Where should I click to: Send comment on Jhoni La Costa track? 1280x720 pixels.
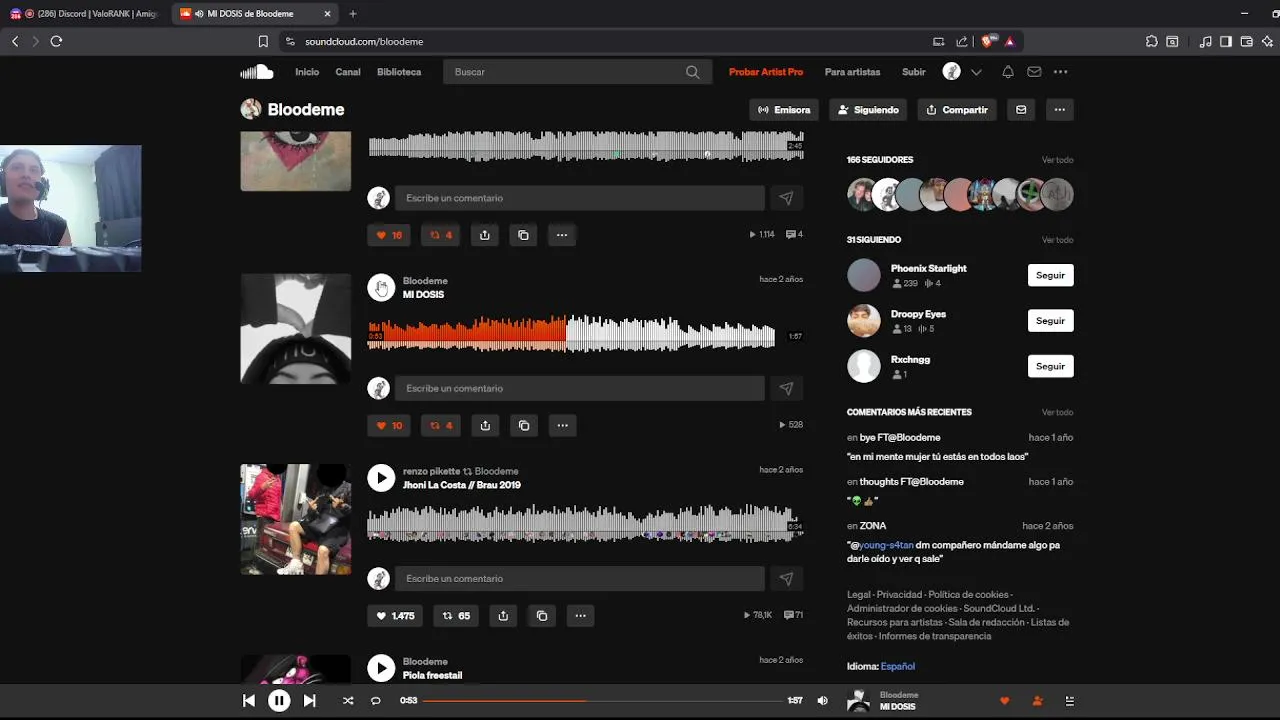786,578
